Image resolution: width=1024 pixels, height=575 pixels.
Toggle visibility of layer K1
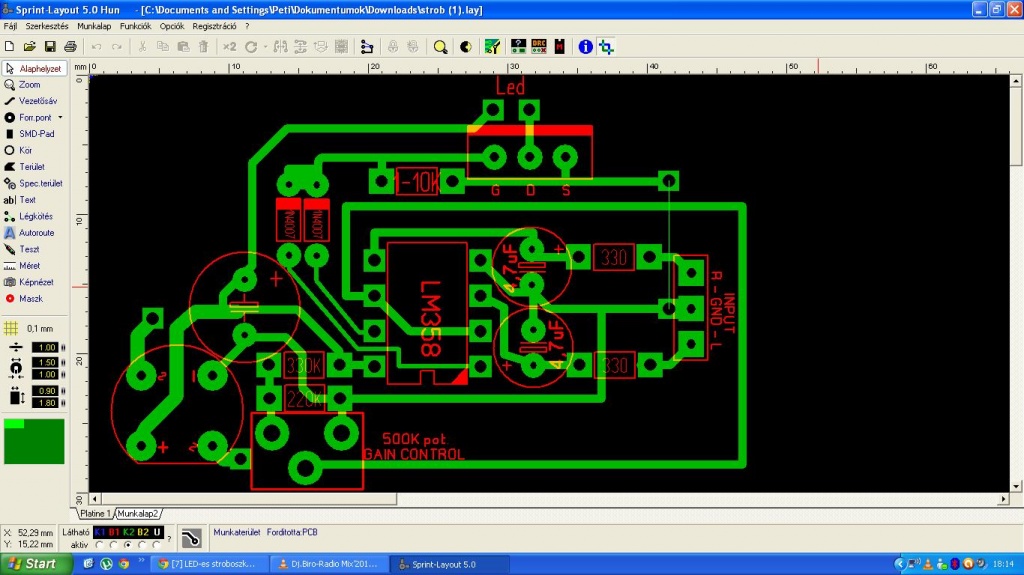pyautogui.click(x=99, y=533)
